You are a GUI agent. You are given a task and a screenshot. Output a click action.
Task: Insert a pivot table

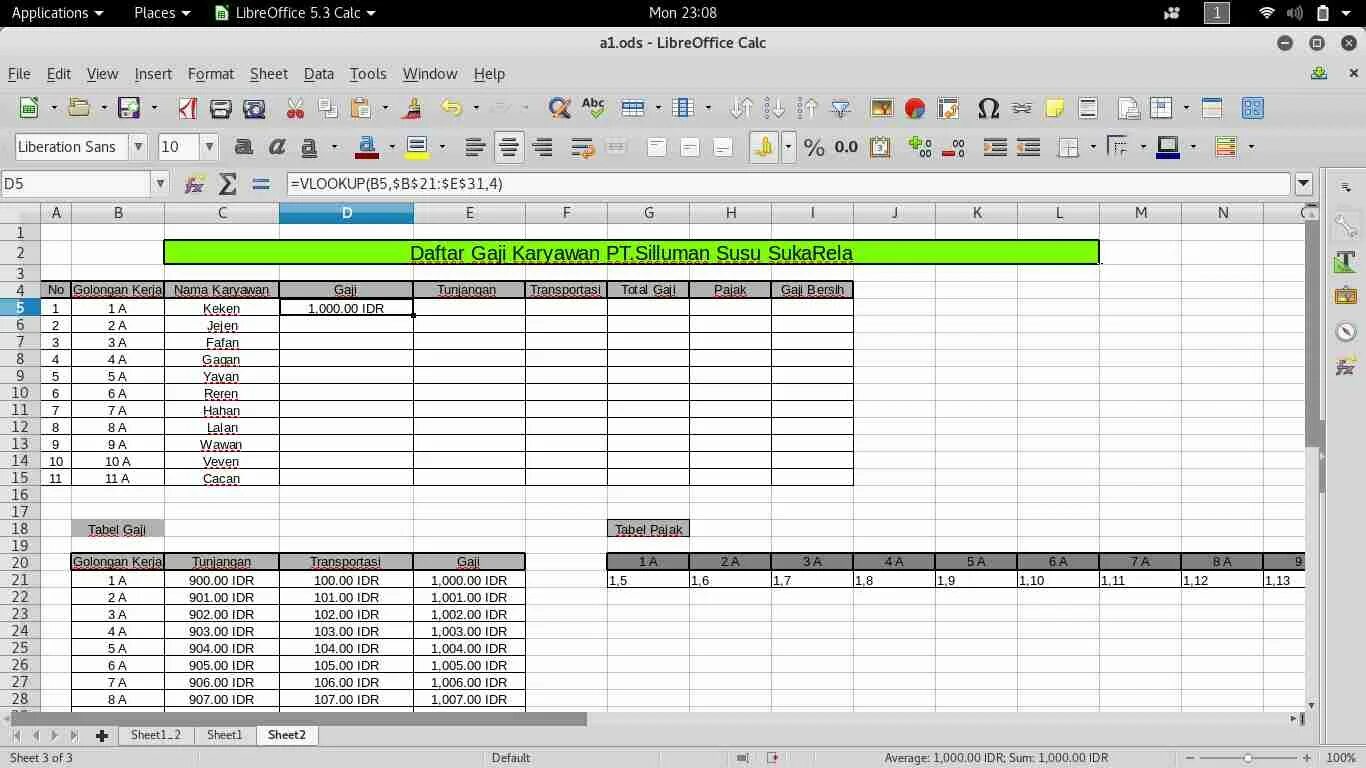pyautogui.click(x=948, y=108)
